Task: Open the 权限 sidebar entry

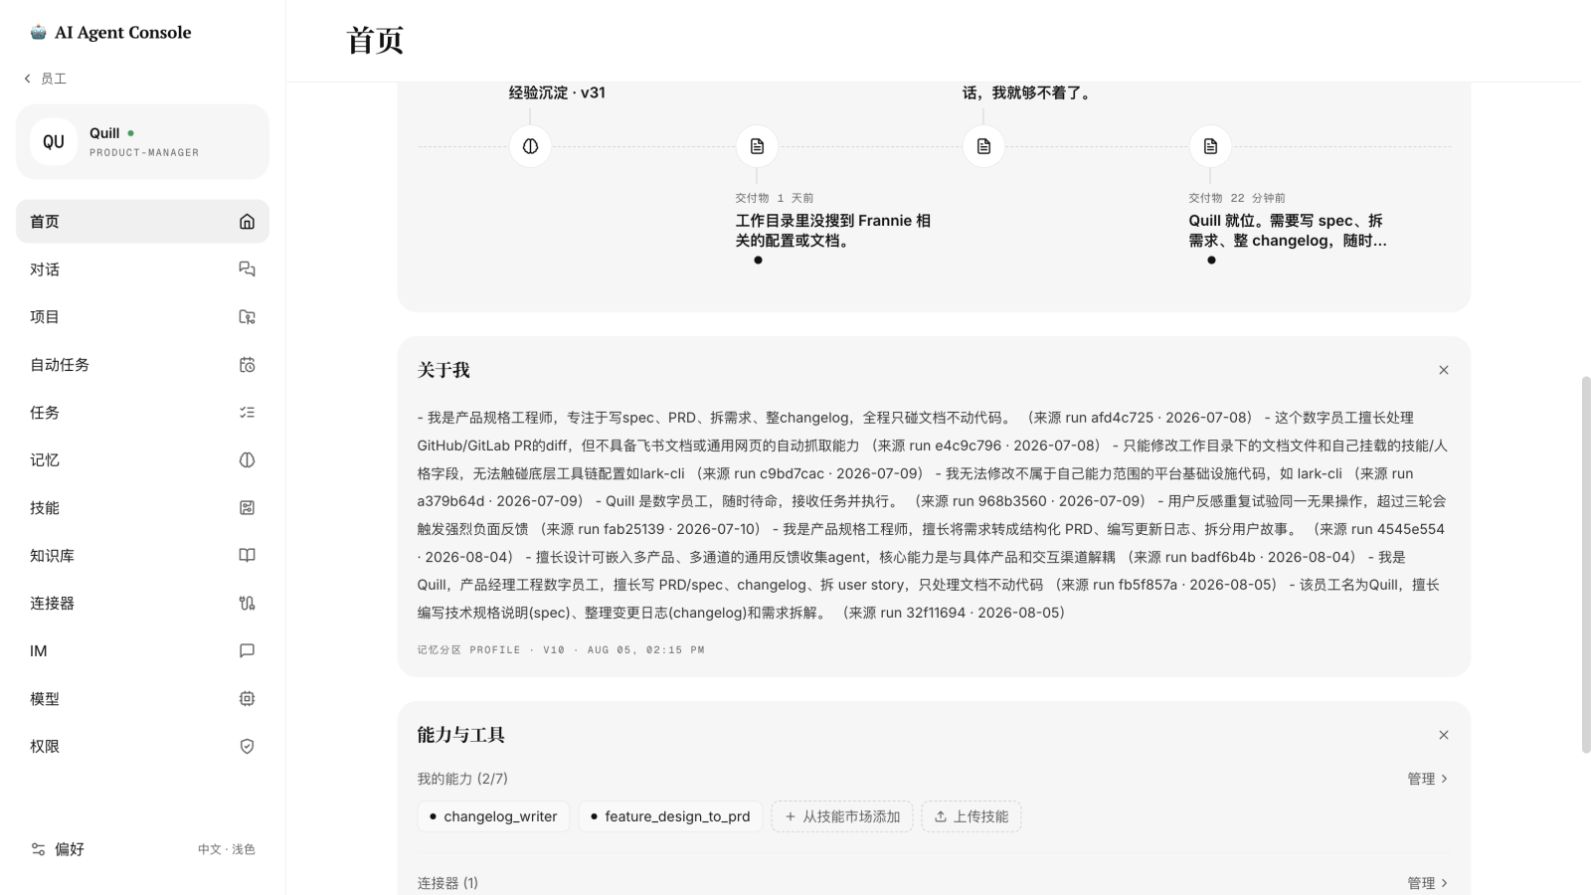Action: pyautogui.click(x=142, y=746)
